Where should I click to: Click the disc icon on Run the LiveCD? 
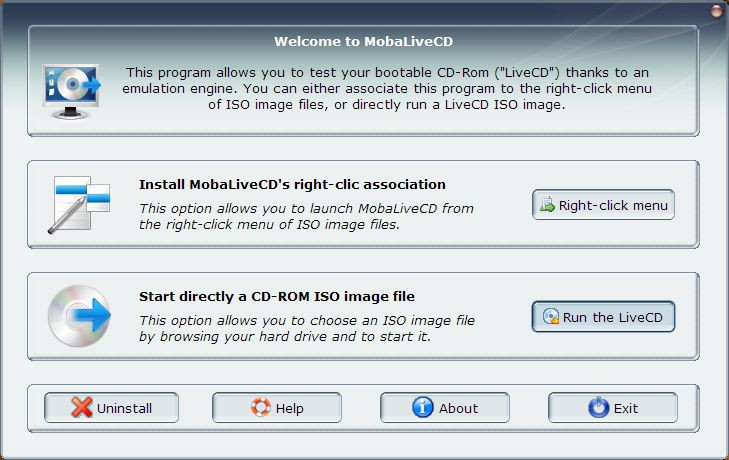tap(551, 316)
